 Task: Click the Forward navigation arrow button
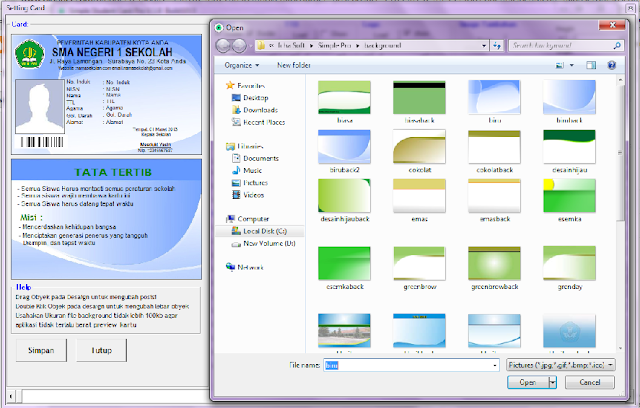(x=239, y=46)
